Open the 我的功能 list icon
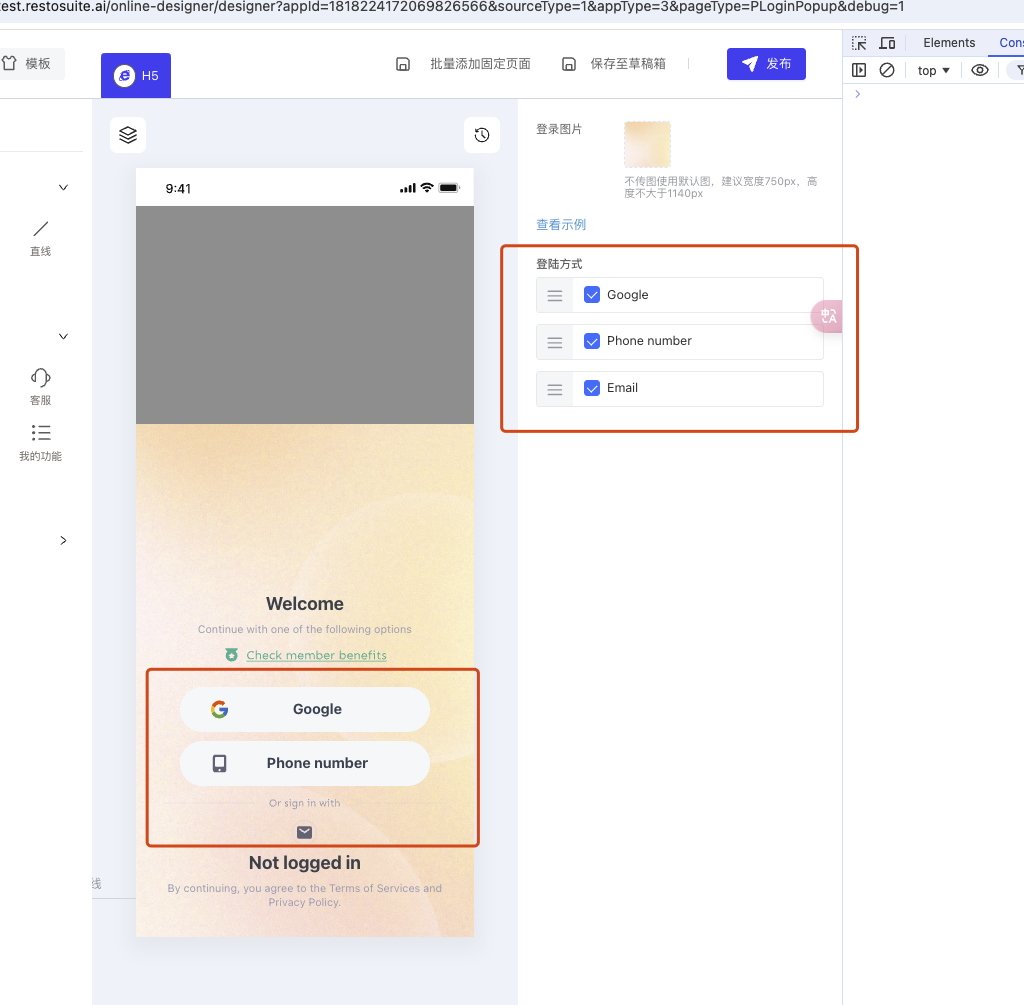1024x1005 pixels. [40, 433]
